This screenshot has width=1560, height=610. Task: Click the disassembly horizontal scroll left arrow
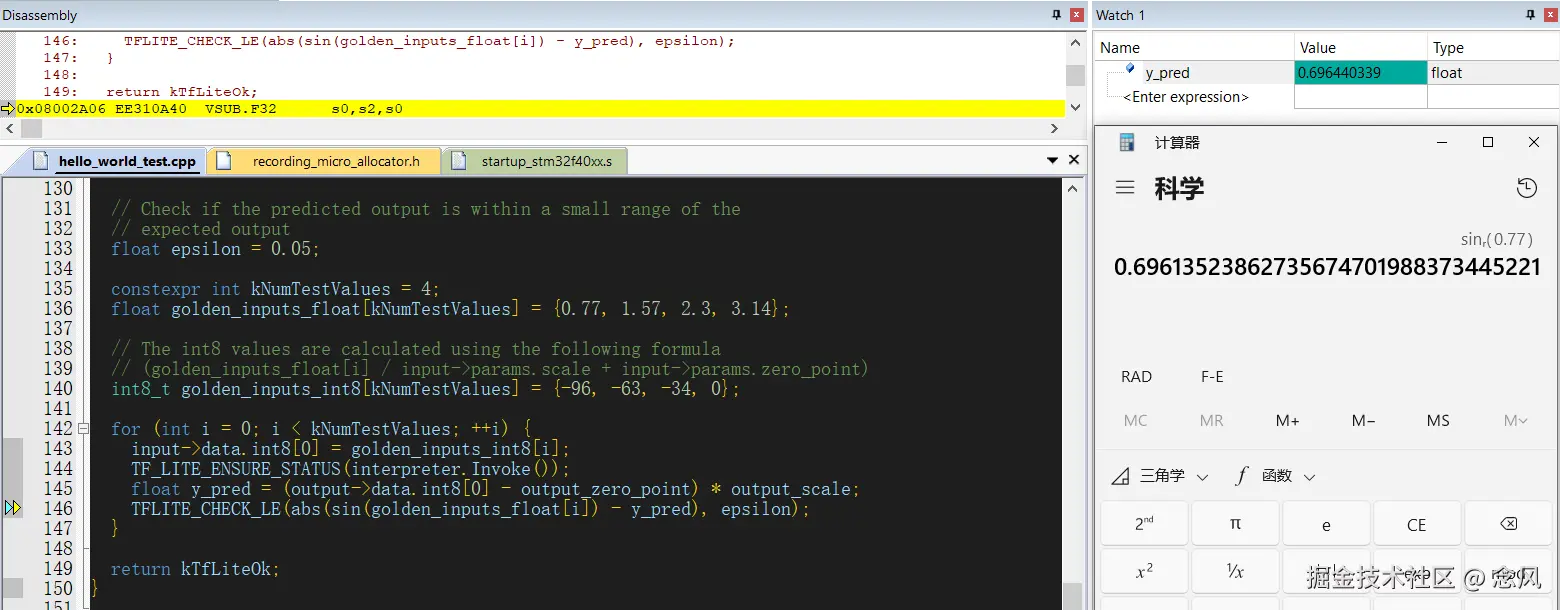9,128
